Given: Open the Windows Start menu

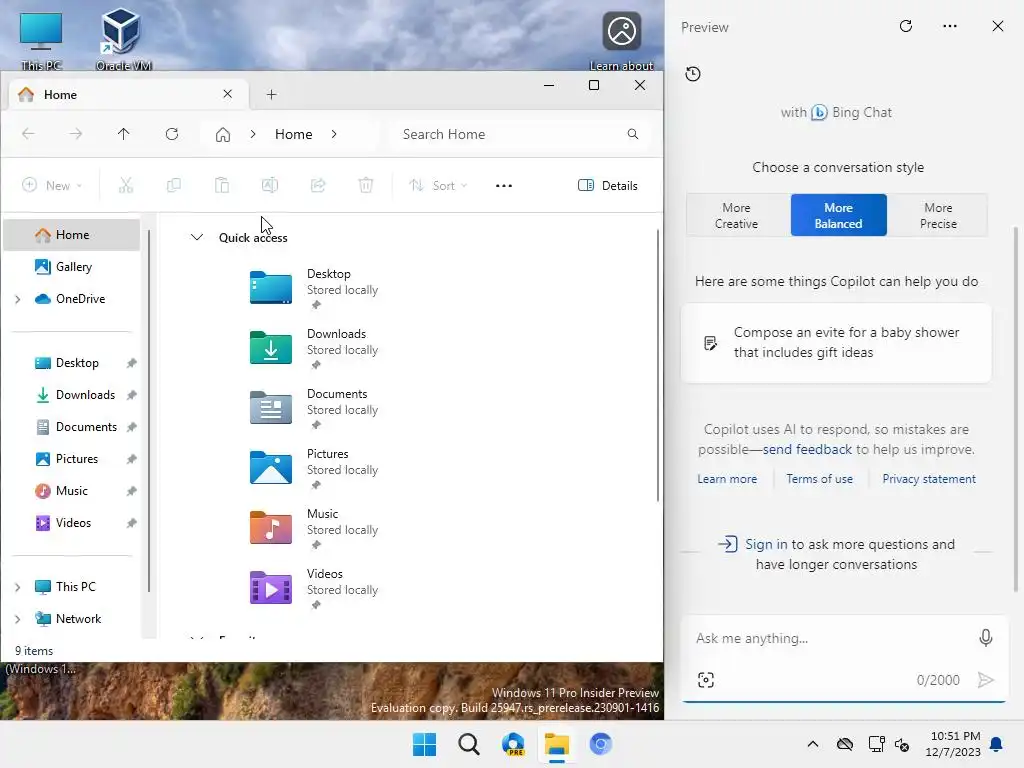Looking at the screenshot, I should (x=424, y=744).
